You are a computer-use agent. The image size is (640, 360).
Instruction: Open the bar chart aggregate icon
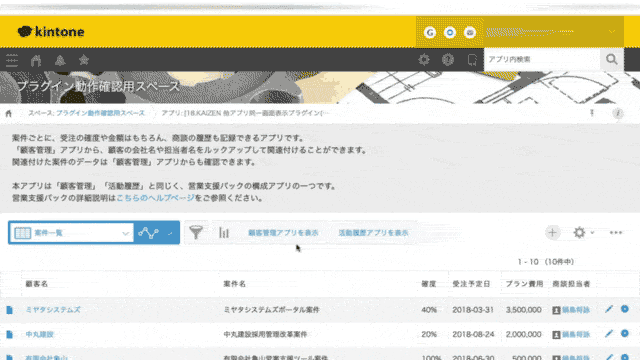[x=224, y=232]
